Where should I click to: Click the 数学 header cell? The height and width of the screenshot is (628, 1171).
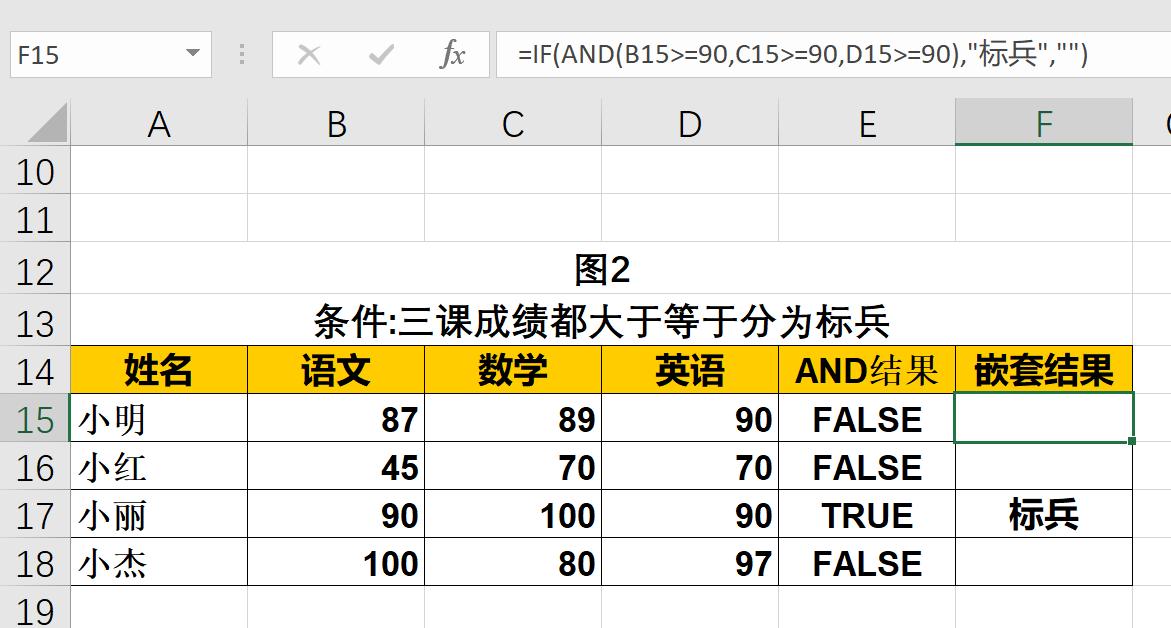pyautogui.click(x=513, y=370)
